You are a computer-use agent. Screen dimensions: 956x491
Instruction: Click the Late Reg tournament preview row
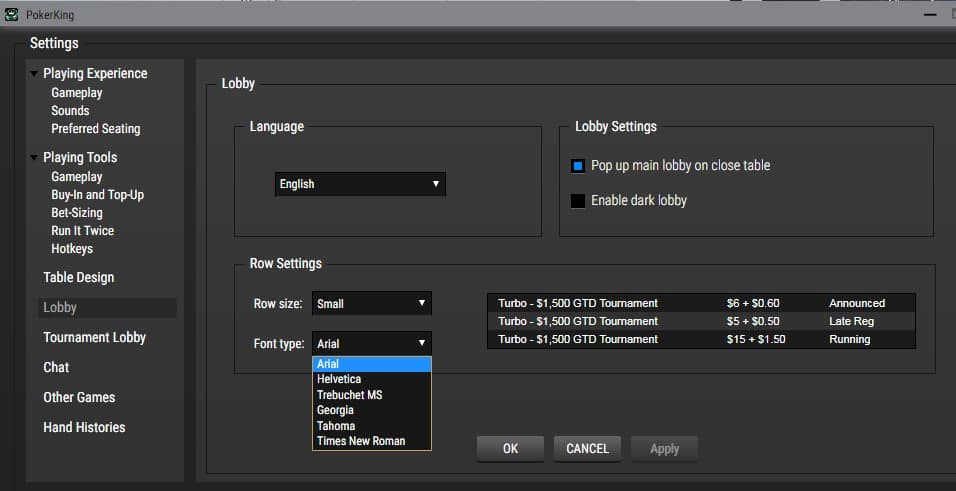pyautogui.click(x=701, y=321)
